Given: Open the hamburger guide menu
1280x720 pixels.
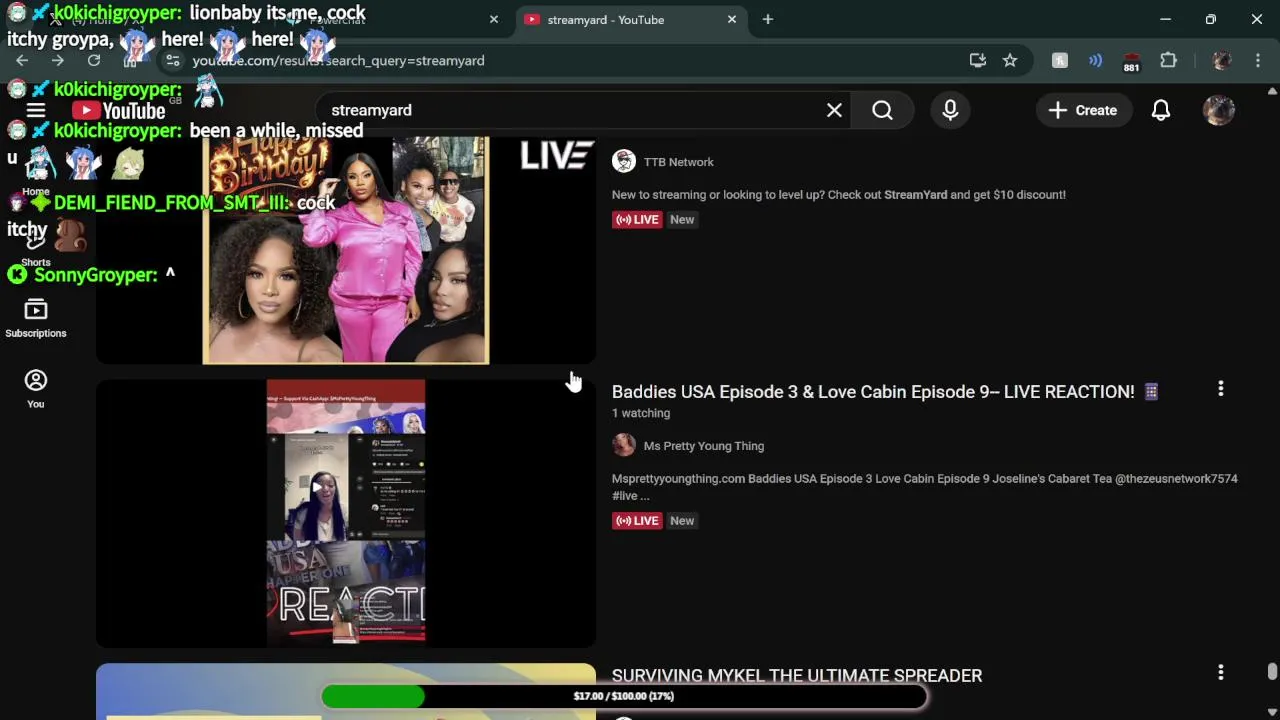Looking at the screenshot, I should coord(36,110).
